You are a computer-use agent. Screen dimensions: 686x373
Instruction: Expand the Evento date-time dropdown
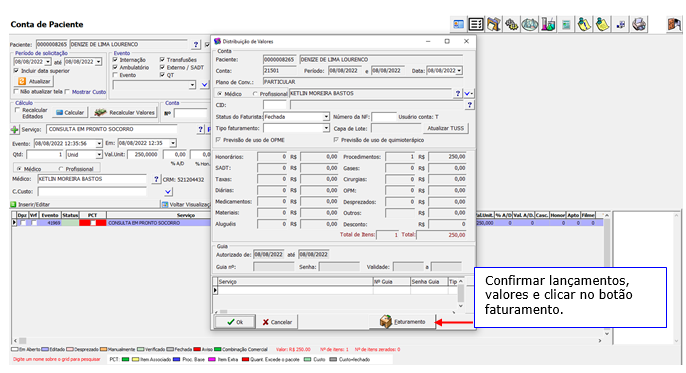(99, 143)
